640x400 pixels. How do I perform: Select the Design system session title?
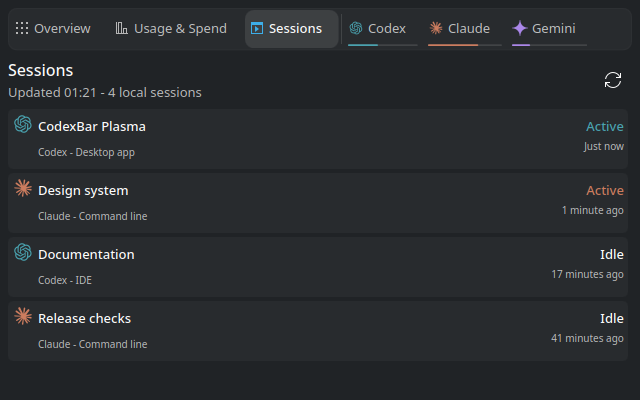[83, 191]
